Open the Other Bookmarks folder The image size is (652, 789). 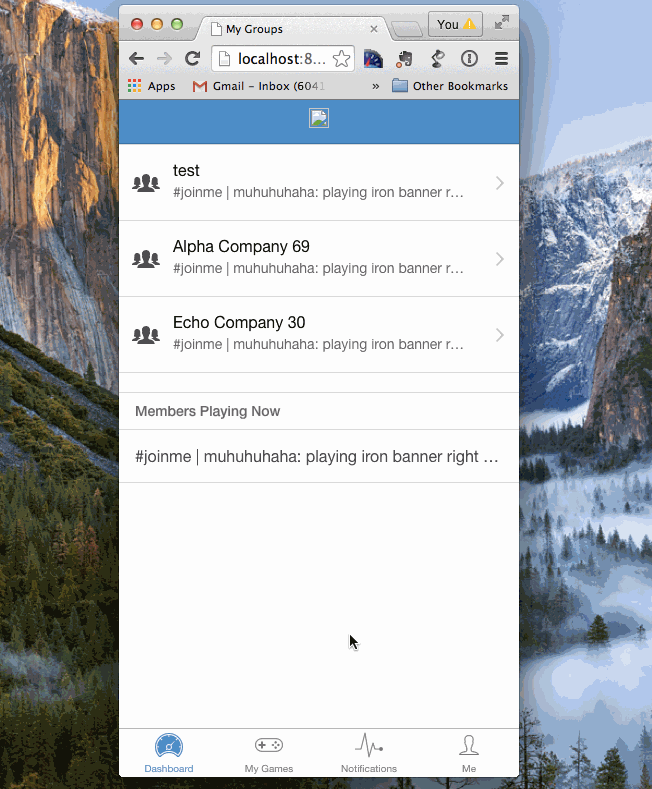tap(450, 86)
